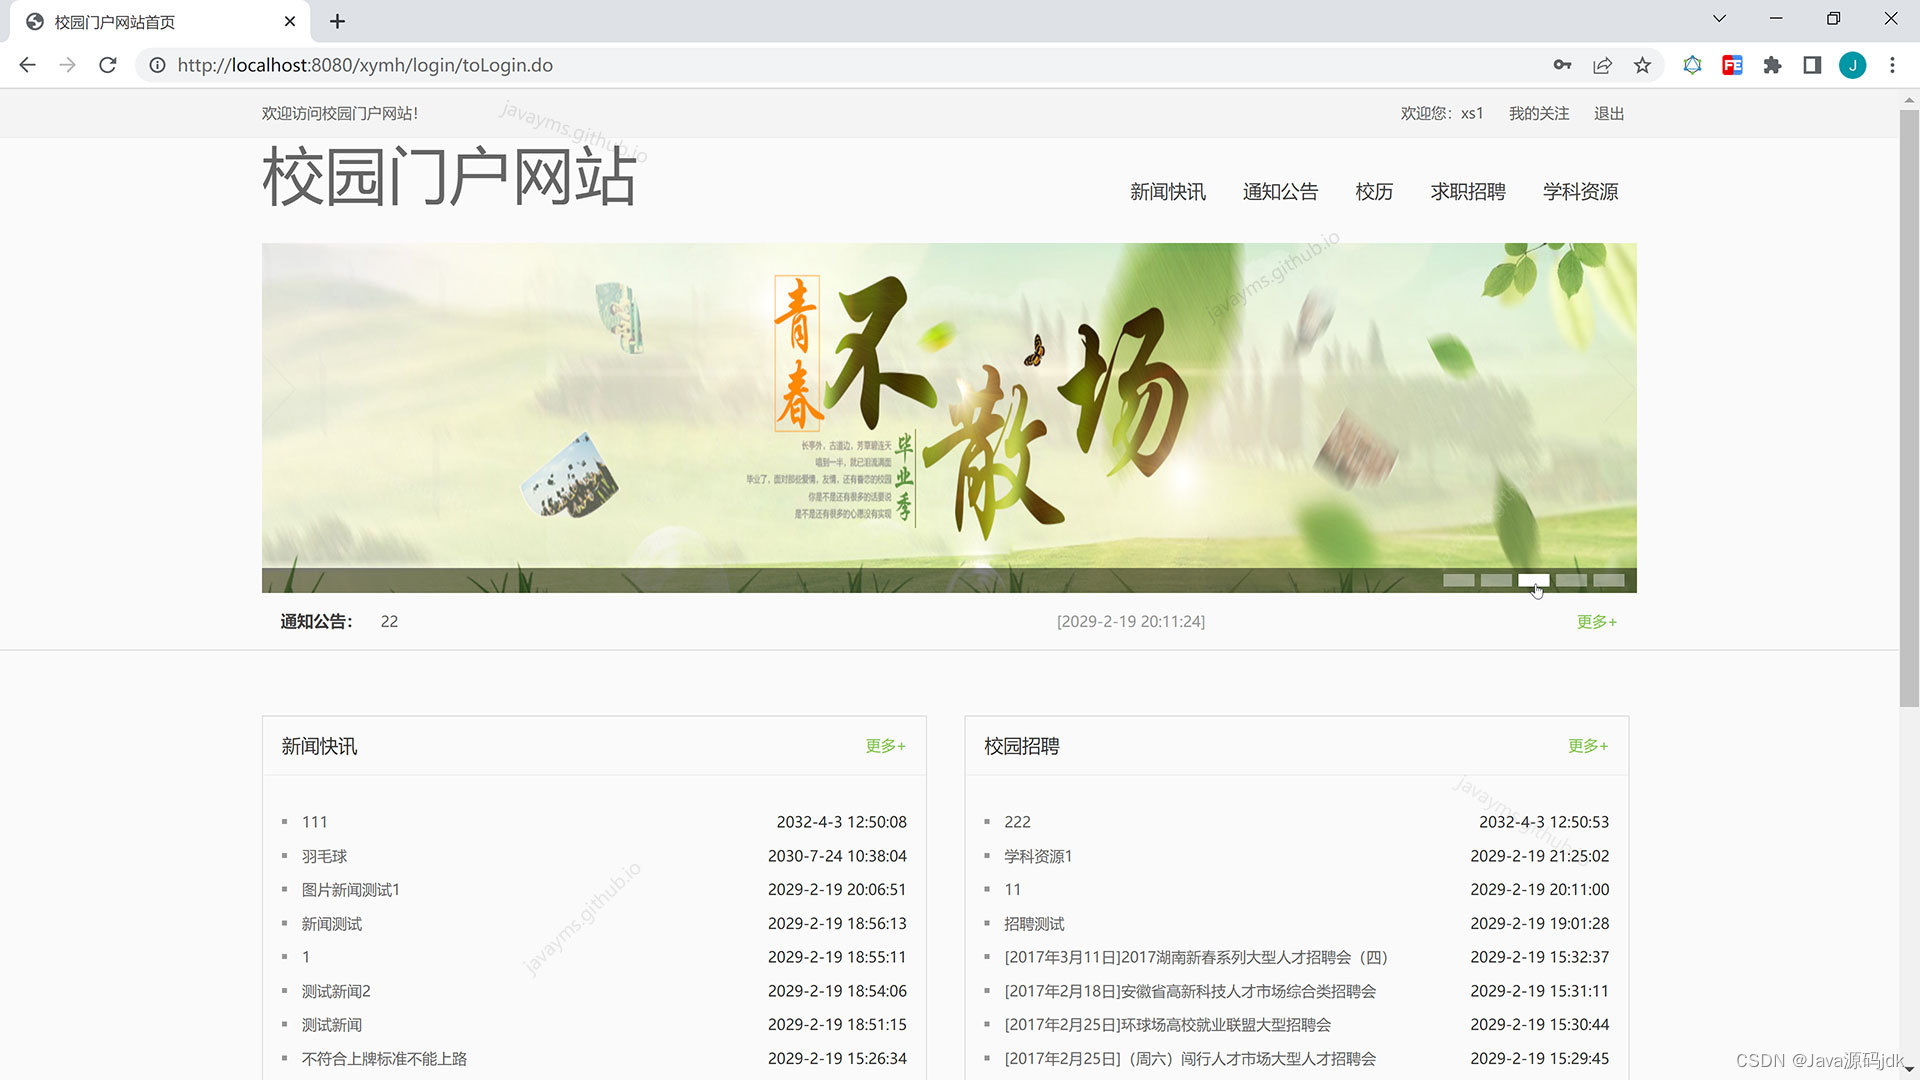This screenshot has height=1080, width=1920.
Task: Open the Chrome three-dot menu
Action: coord(1892,65)
